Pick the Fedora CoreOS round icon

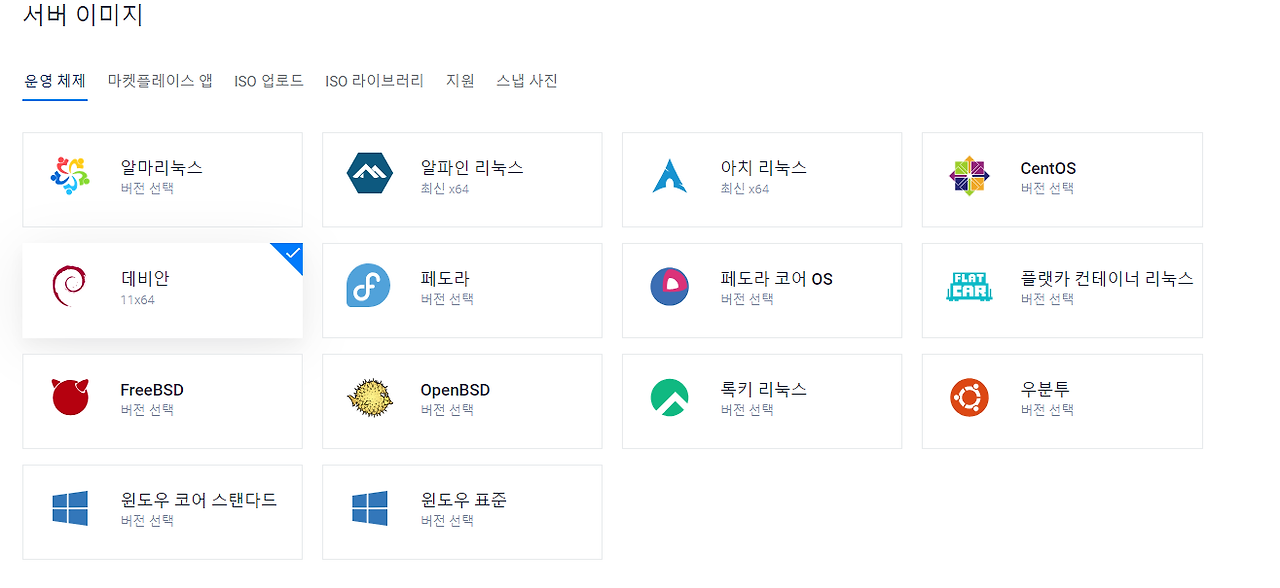[669, 287]
